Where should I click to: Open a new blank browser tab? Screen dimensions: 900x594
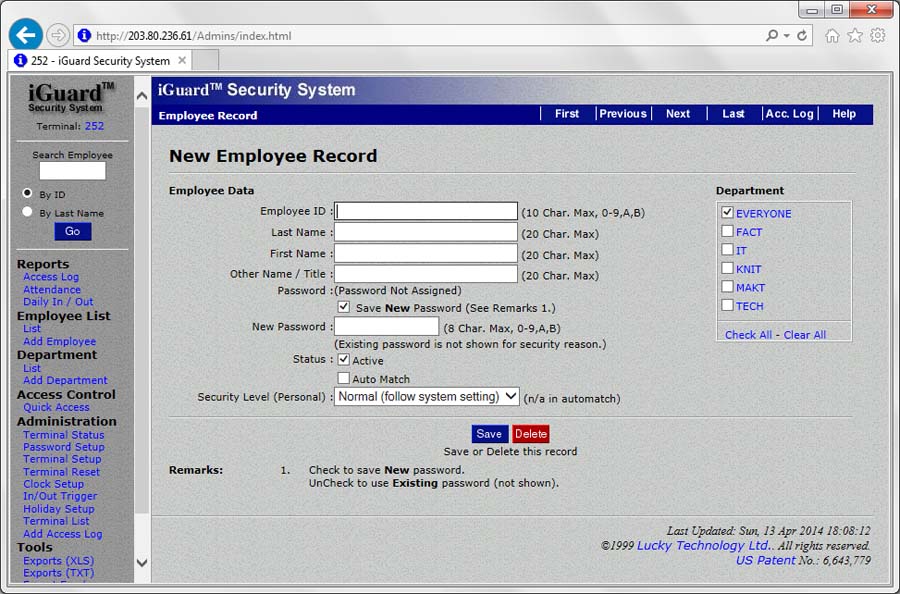[x=205, y=60]
